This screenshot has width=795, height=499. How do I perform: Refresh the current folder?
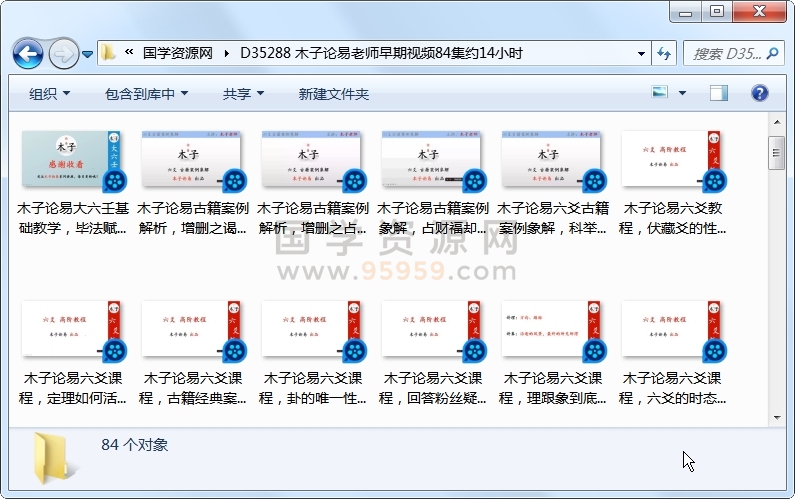[664, 53]
